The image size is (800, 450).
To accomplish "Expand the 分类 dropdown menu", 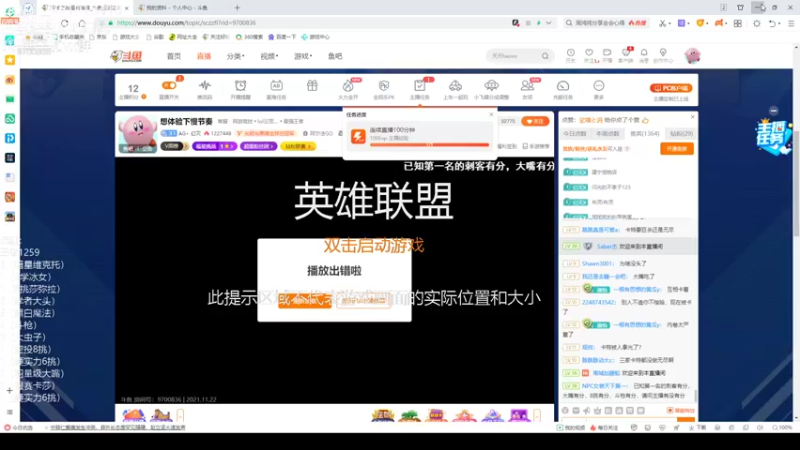I will point(235,56).
